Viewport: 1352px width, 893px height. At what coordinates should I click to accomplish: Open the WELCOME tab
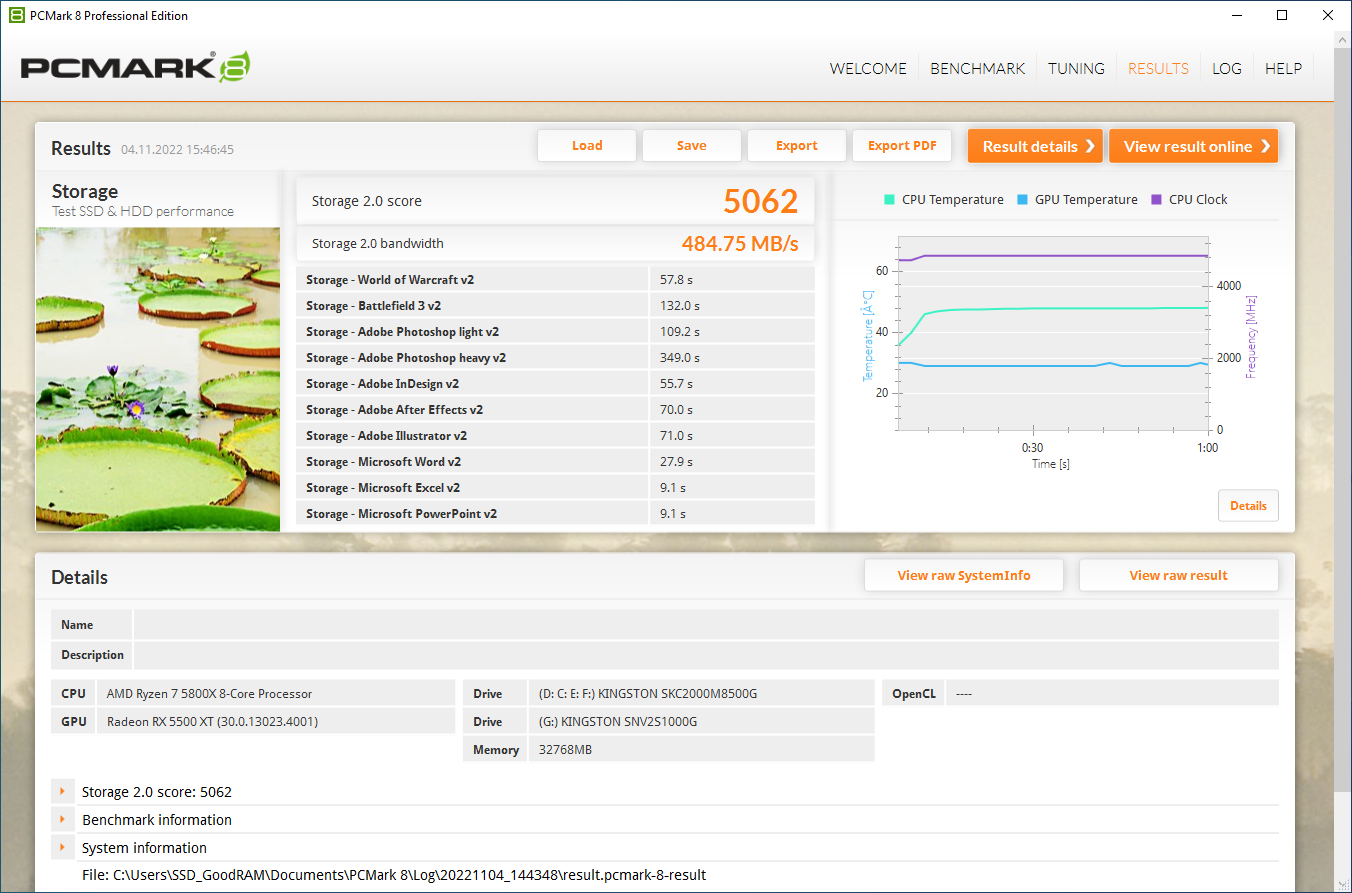click(868, 69)
